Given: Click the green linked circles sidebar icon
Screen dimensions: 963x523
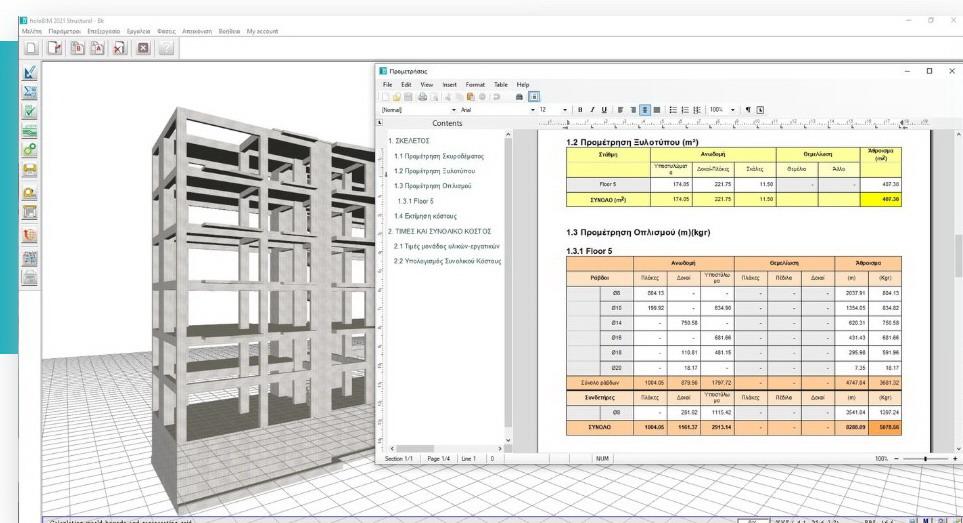Looking at the screenshot, I should point(30,150).
